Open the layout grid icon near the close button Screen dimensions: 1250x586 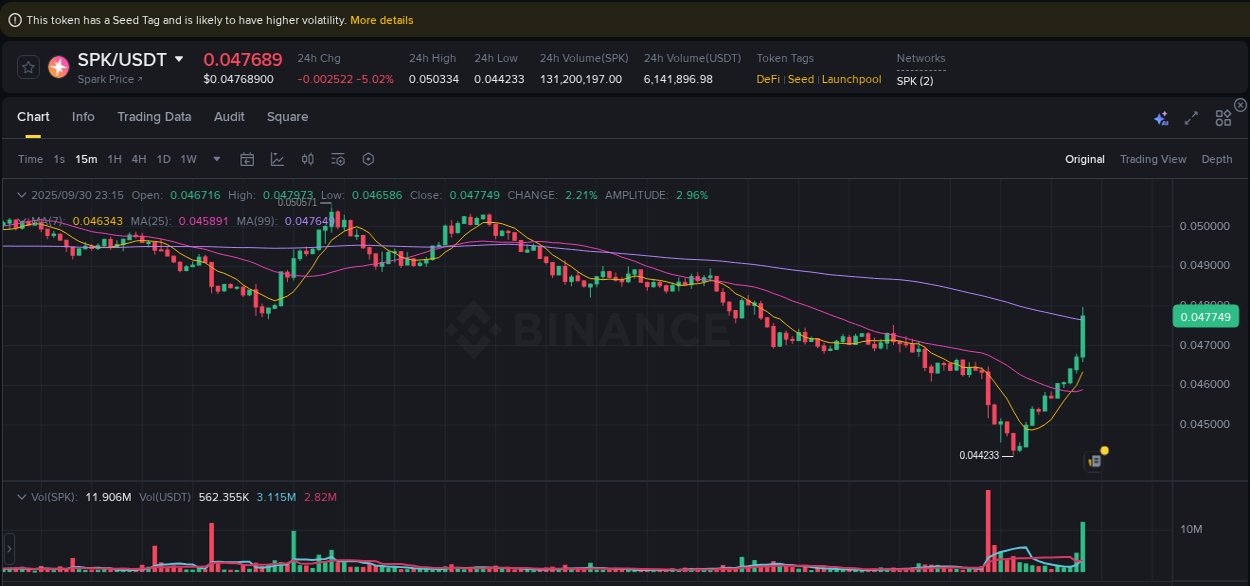[1223, 117]
